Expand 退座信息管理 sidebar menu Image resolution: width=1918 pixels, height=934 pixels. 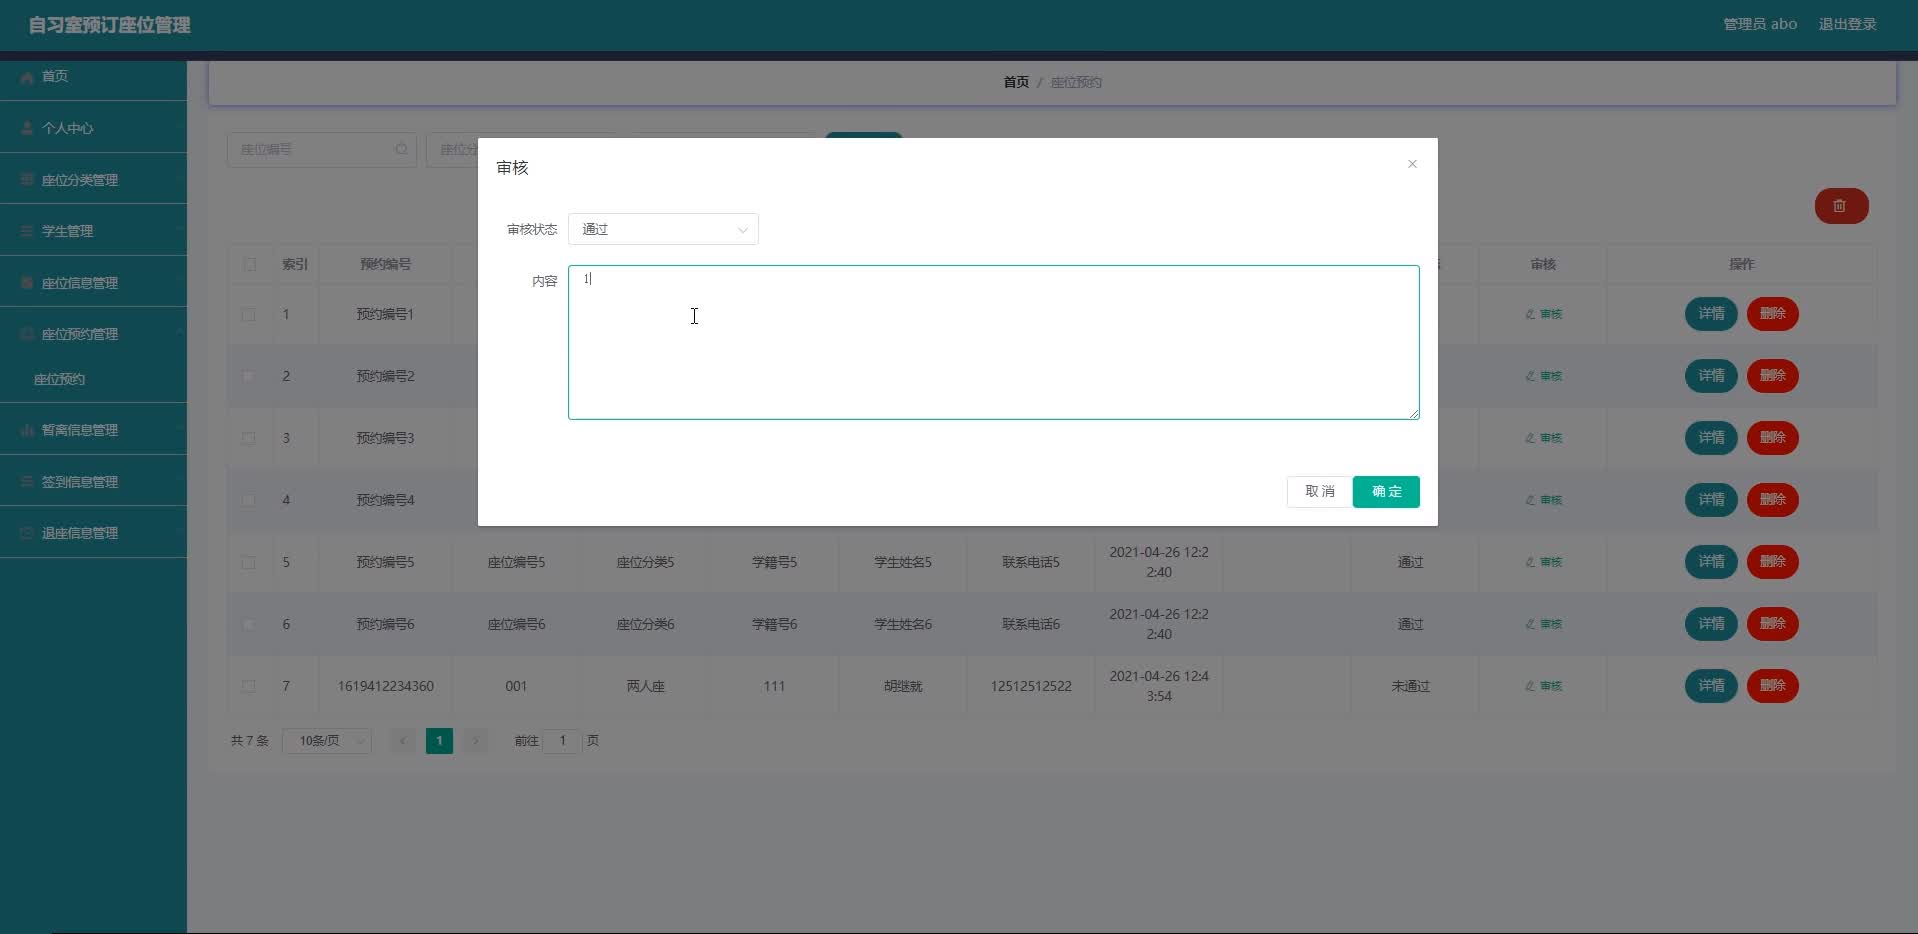pyautogui.click(x=93, y=533)
